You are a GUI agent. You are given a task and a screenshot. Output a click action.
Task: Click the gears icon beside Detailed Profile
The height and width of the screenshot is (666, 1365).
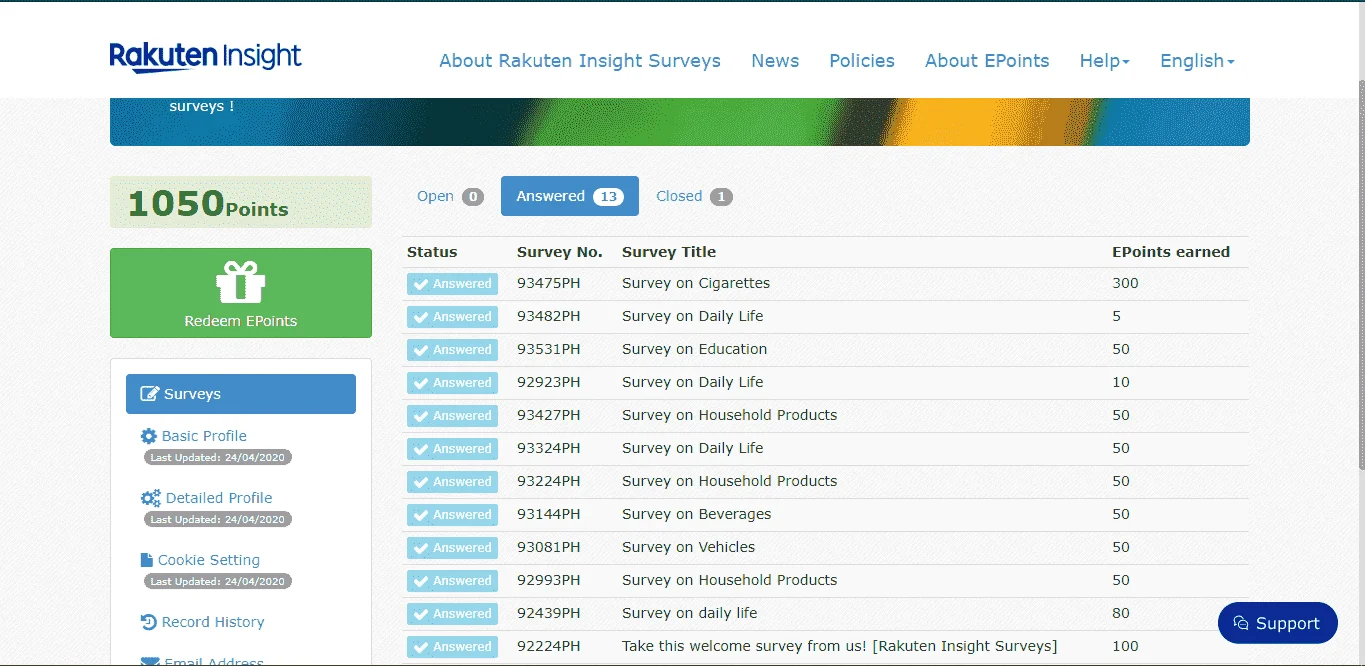pos(151,498)
